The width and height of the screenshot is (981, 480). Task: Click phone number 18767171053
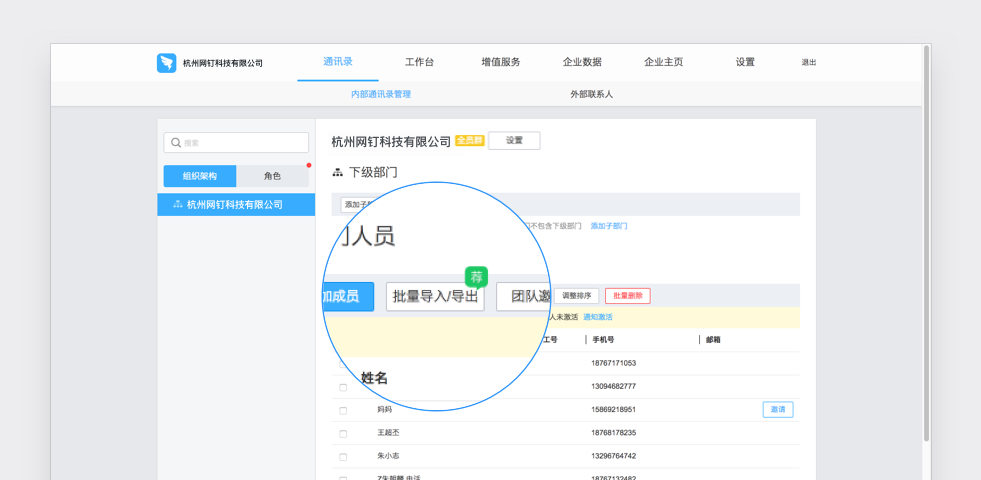pos(614,364)
